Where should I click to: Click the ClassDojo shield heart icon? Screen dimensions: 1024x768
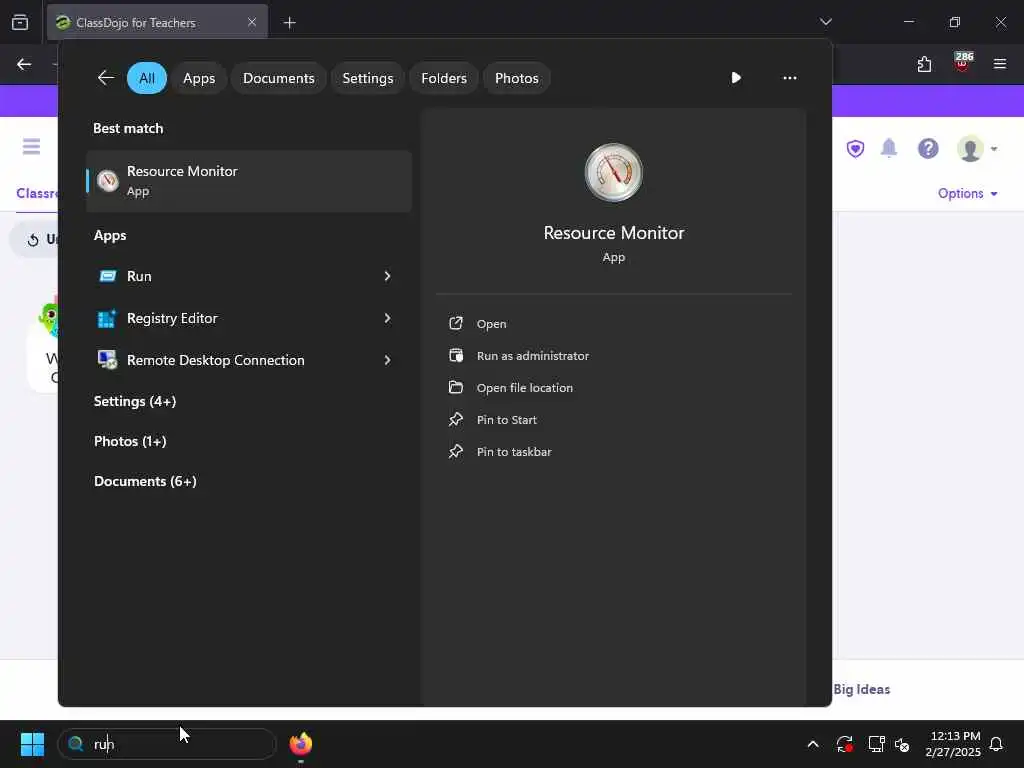tap(856, 149)
